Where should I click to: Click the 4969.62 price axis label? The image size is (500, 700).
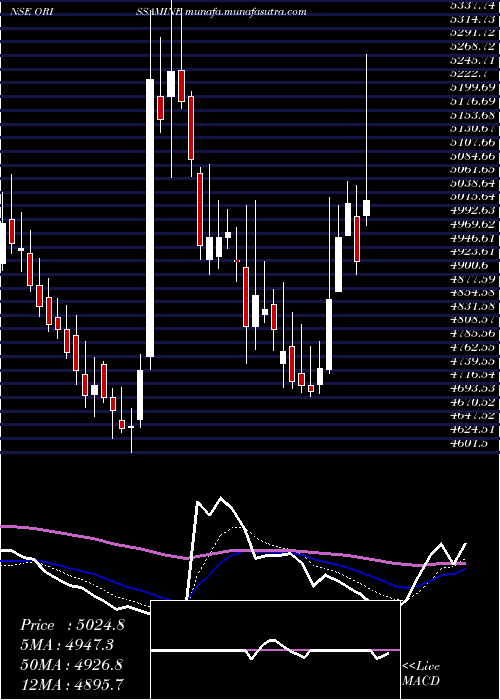(x=471, y=225)
